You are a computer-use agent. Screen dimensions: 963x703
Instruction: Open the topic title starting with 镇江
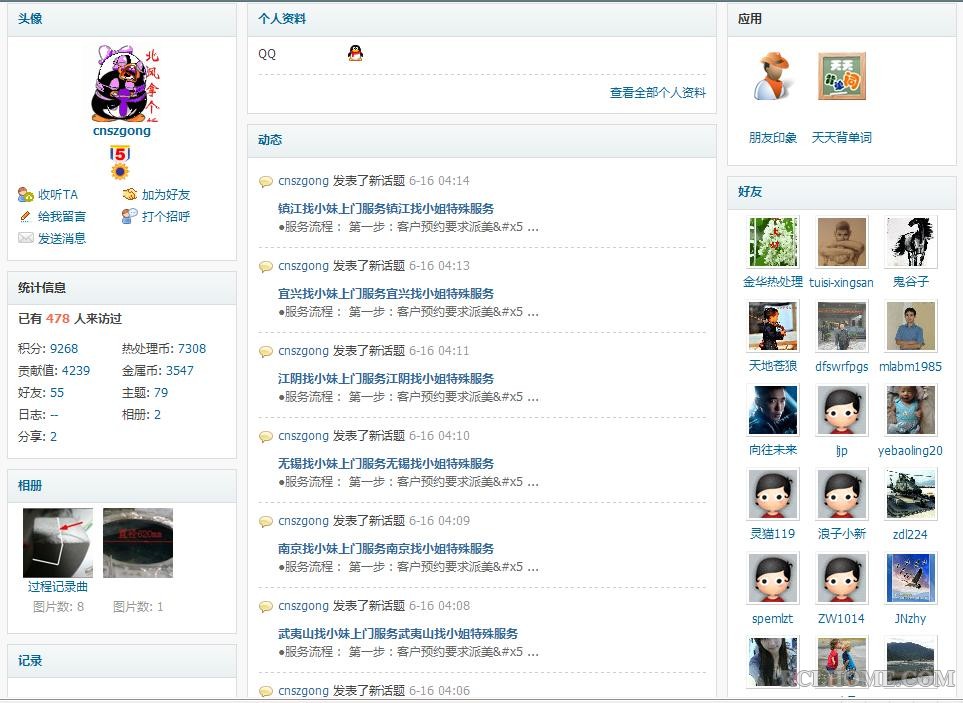tap(386, 209)
